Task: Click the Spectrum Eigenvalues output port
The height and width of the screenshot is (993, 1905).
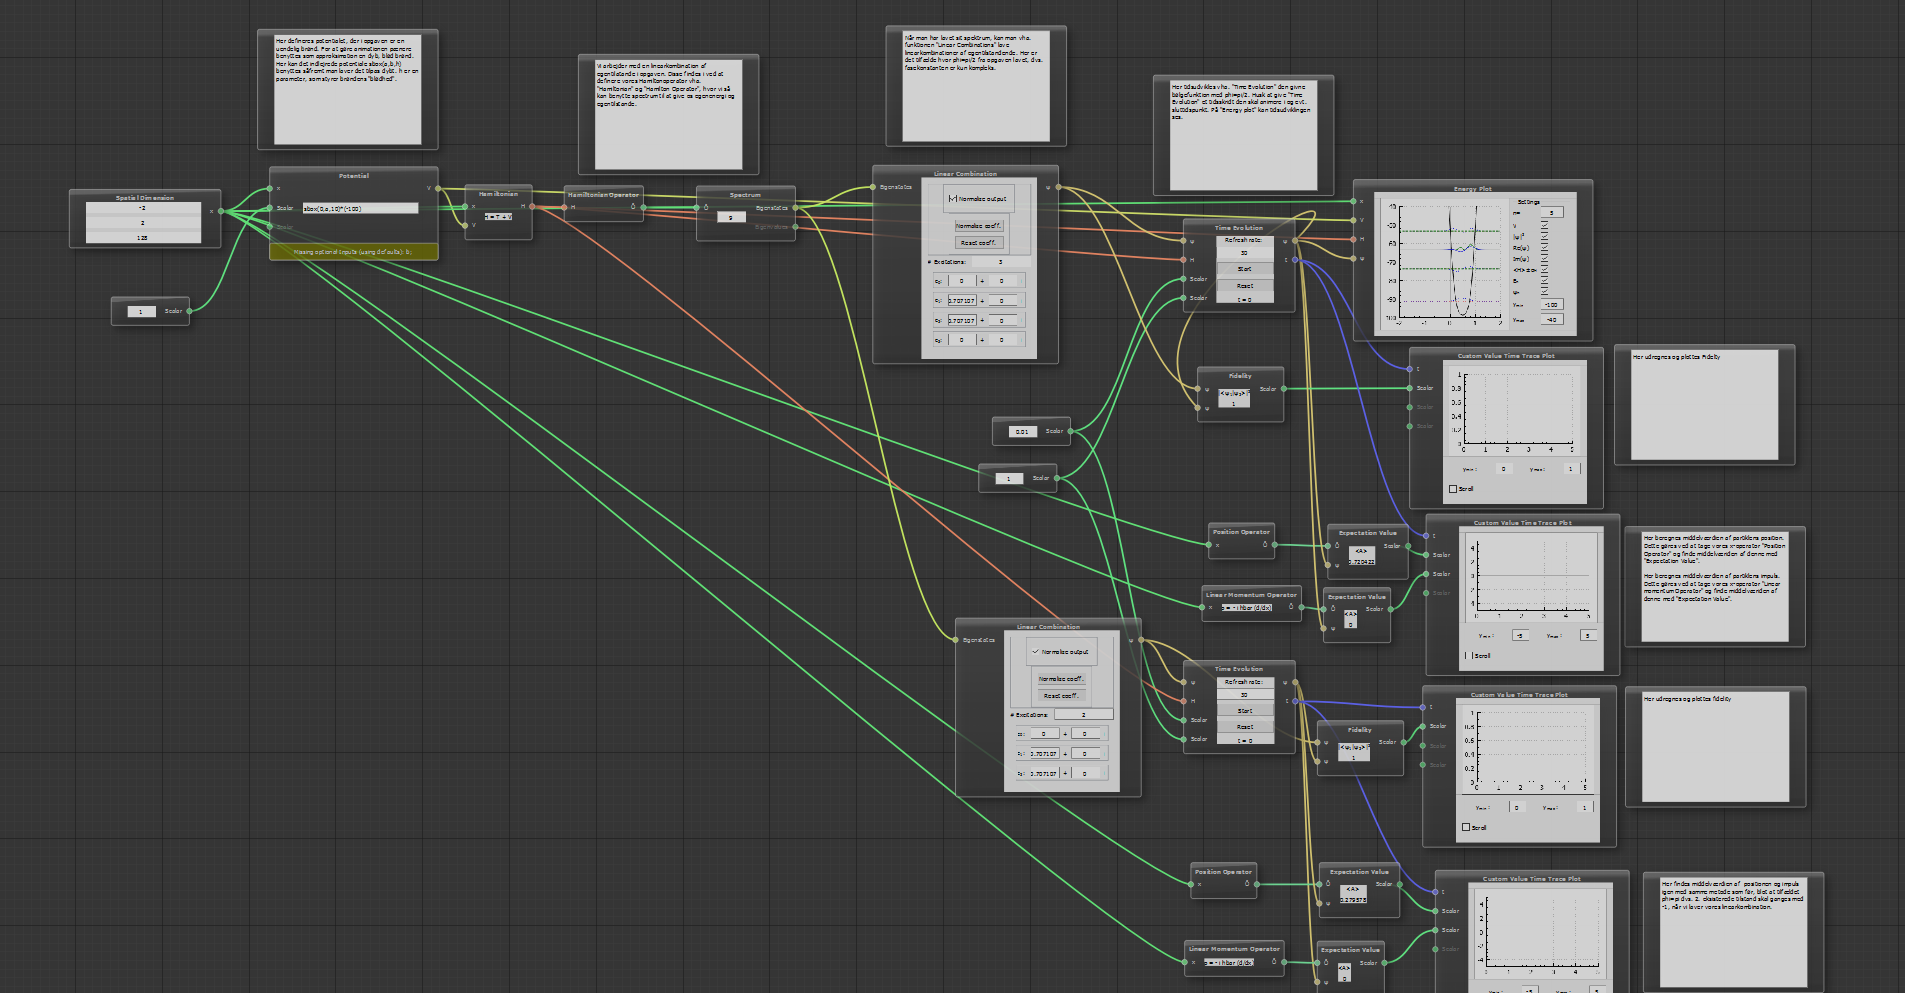Action: click(x=795, y=227)
